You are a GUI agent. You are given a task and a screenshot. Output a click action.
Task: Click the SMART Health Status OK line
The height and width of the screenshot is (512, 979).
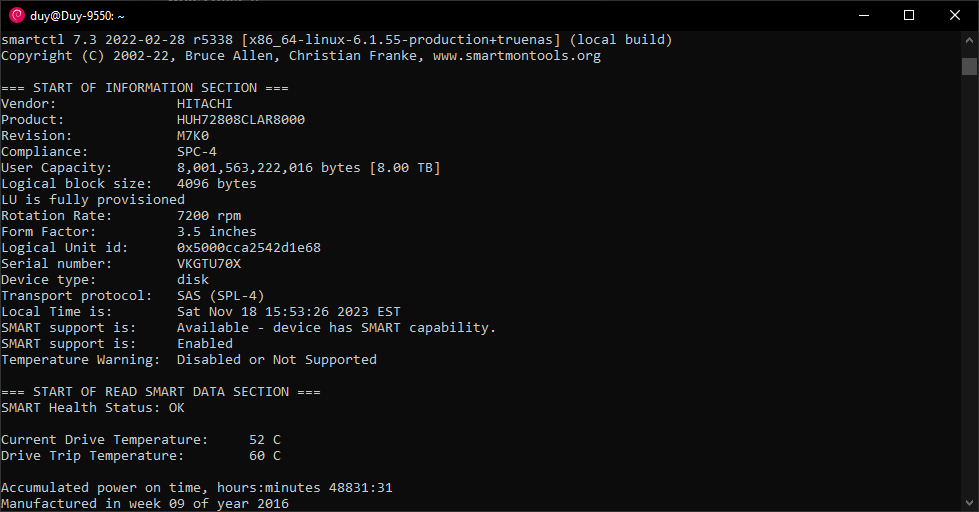pos(93,408)
